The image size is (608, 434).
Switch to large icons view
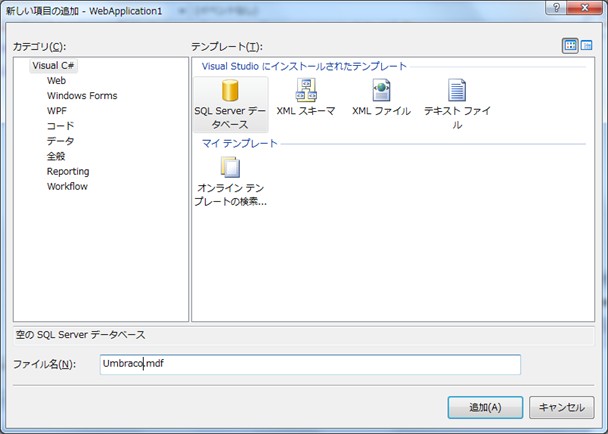(x=570, y=46)
